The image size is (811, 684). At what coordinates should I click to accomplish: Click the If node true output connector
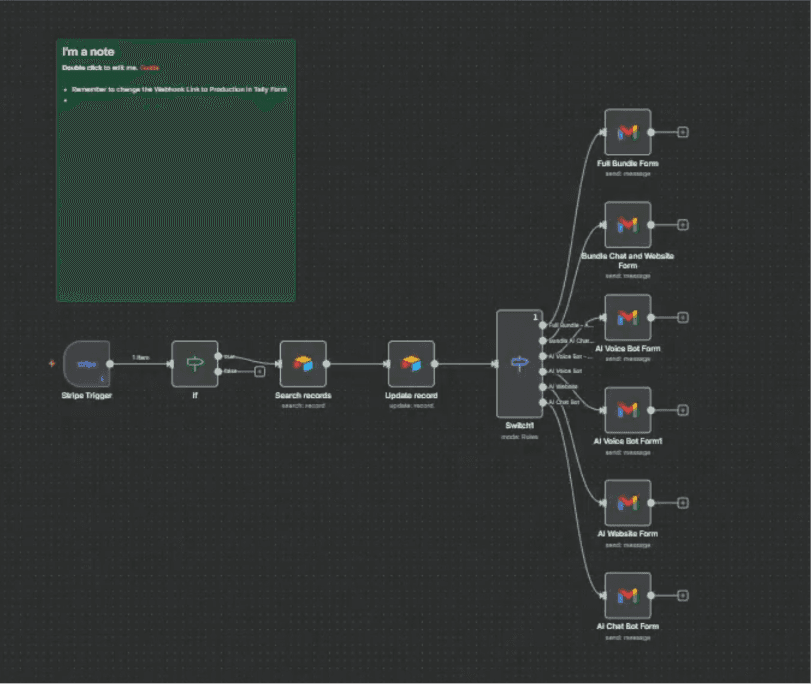coord(218,356)
